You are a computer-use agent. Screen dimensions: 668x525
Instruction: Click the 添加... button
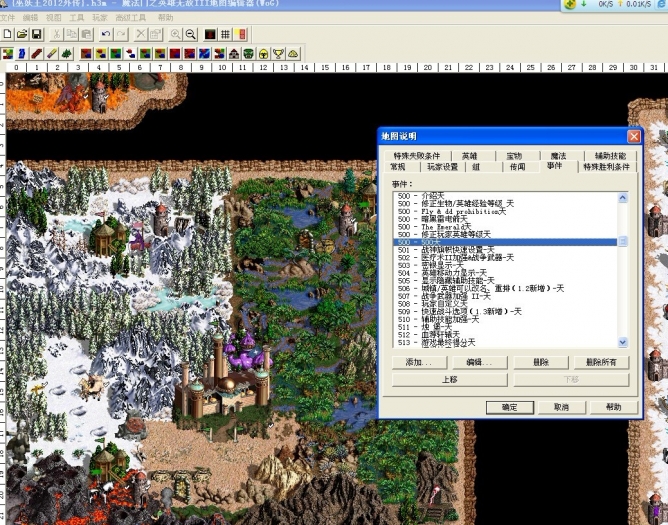(x=419, y=362)
